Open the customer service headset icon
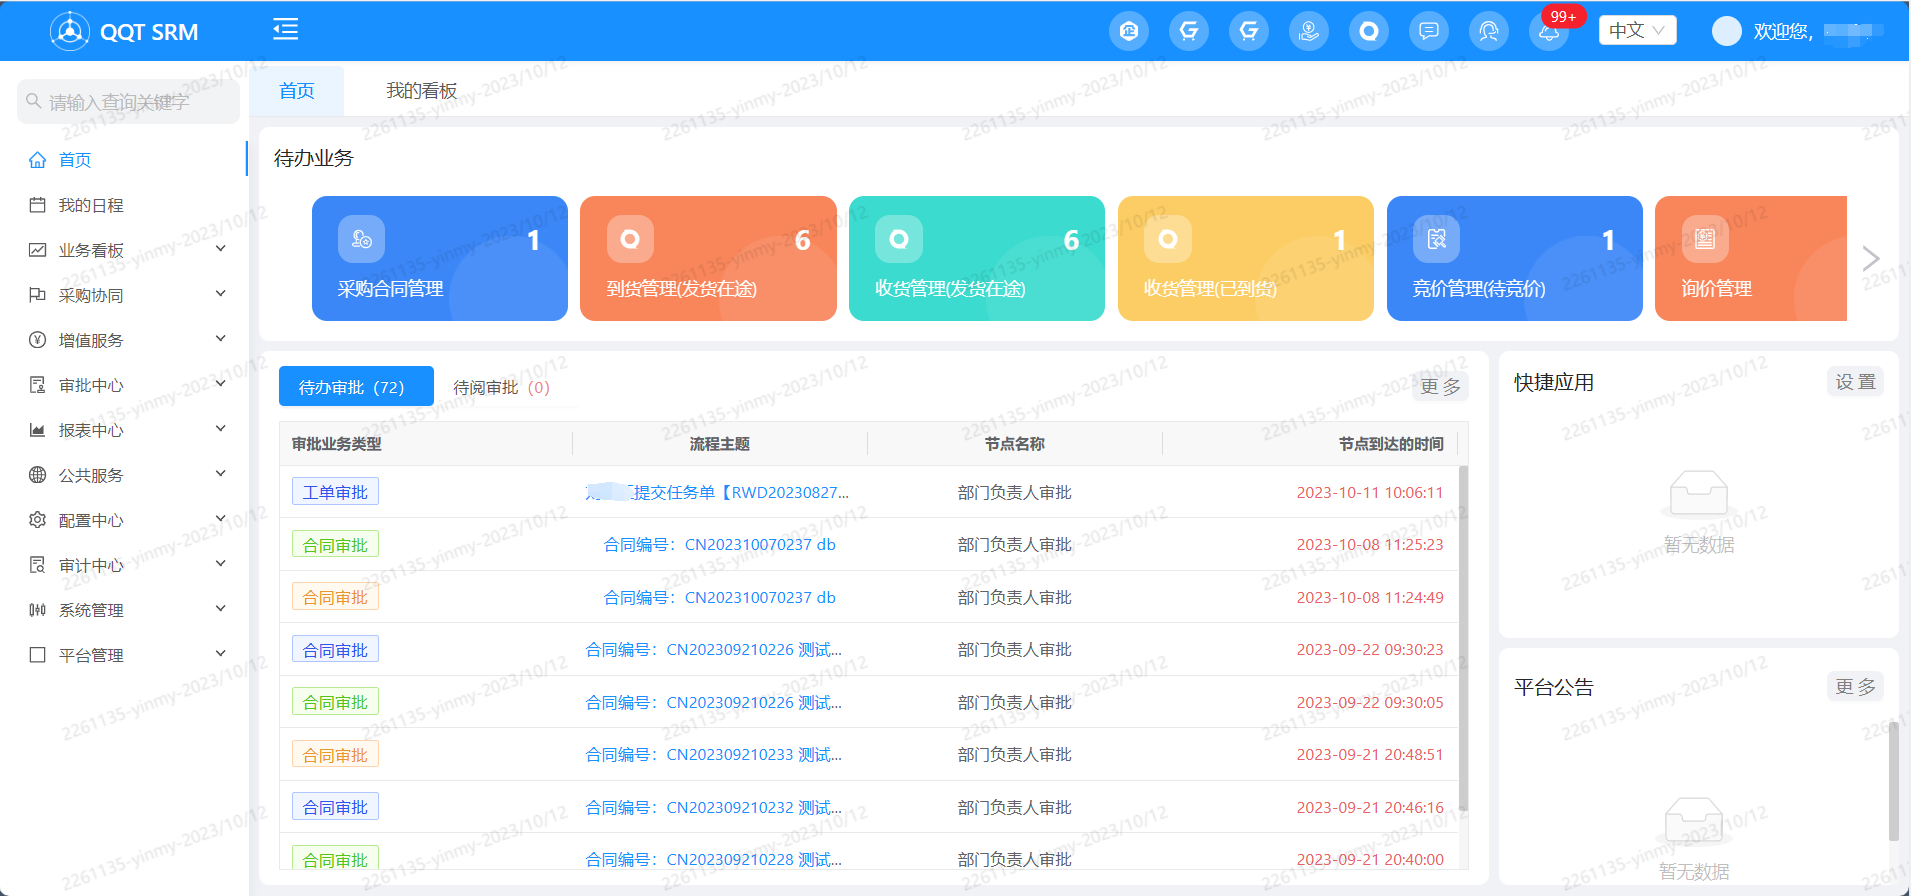Image resolution: width=1911 pixels, height=896 pixels. (1489, 31)
